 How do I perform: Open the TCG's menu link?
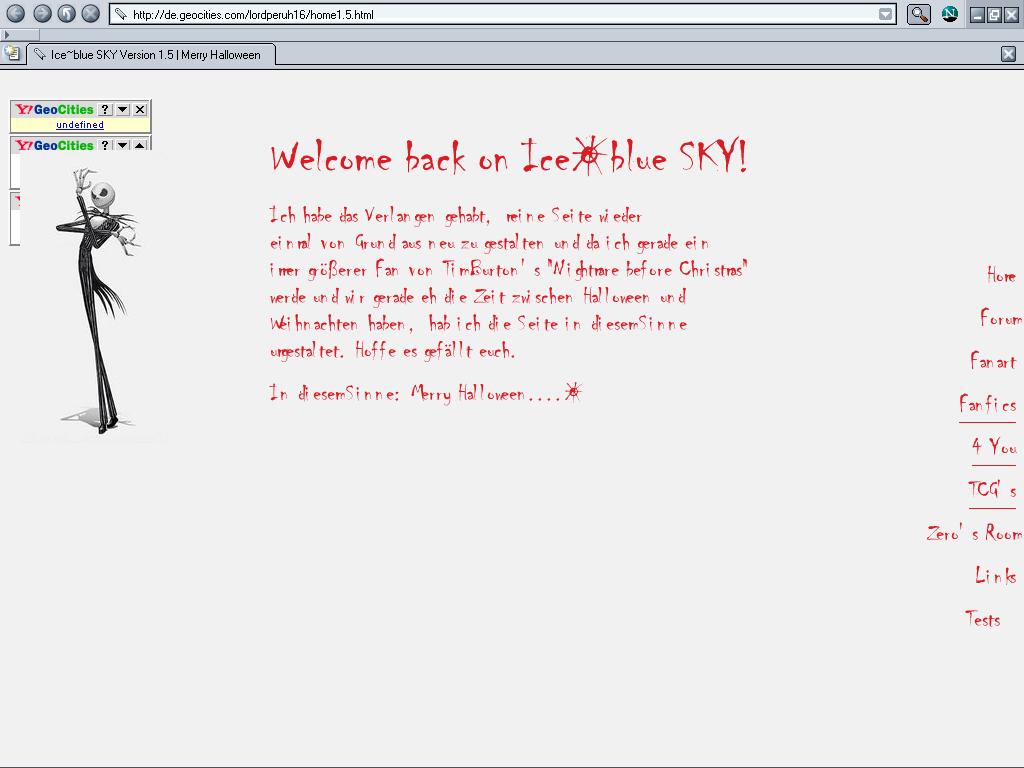(992, 490)
